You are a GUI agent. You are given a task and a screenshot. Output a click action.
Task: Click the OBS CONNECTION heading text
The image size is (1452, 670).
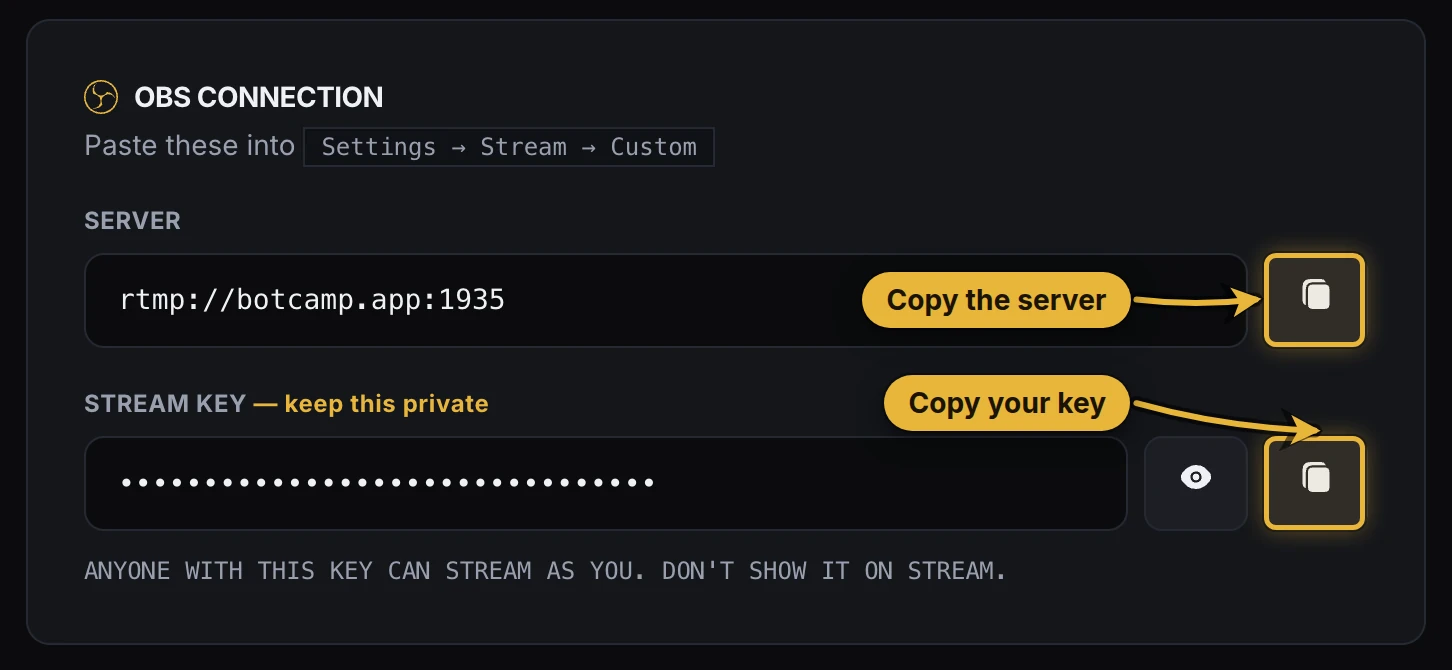[x=258, y=97]
